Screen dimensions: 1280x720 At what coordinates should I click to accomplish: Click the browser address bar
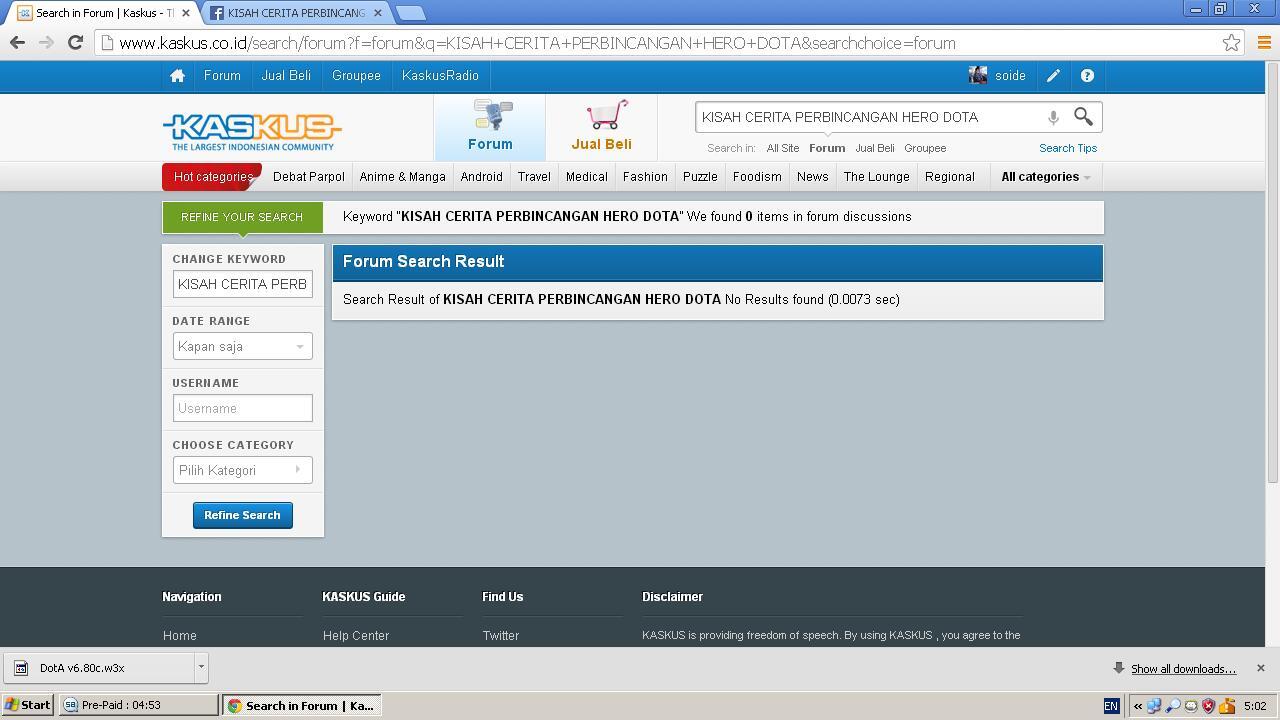[x=660, y=43]
